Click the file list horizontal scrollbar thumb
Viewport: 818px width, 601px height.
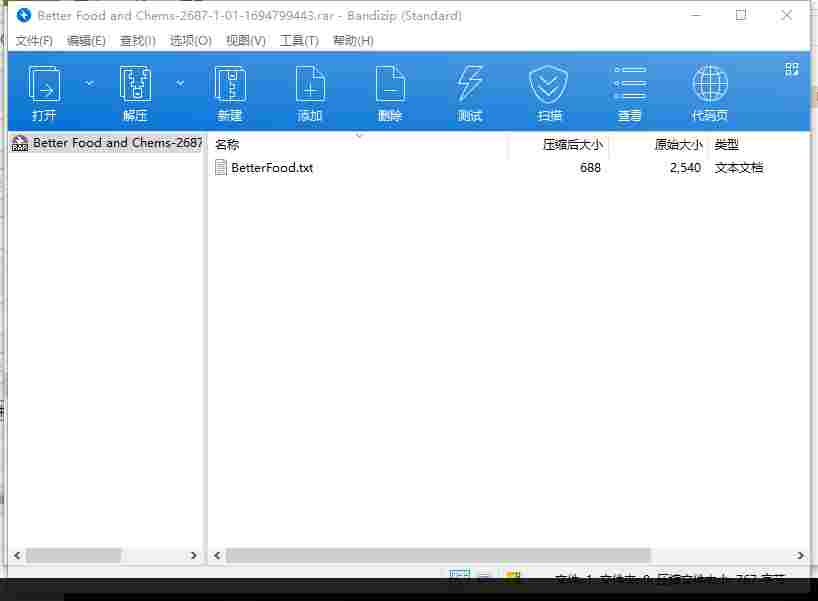point(438,556)
